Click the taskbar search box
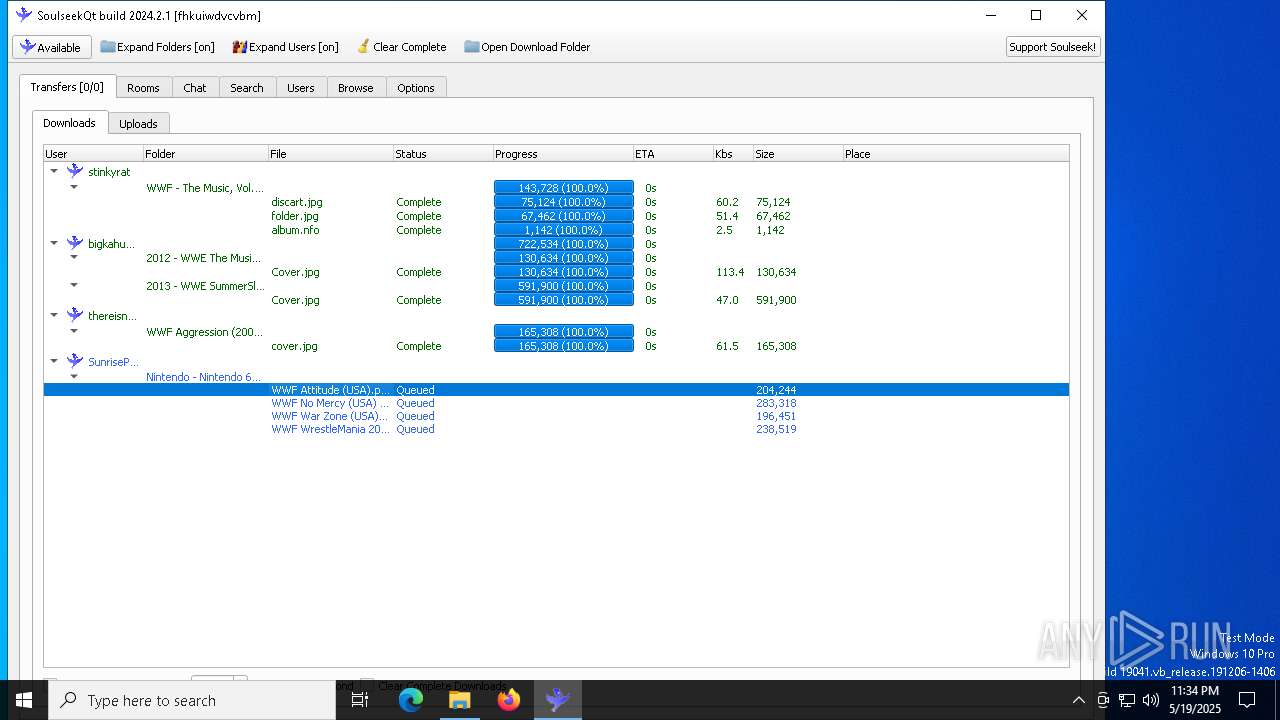The height and width of the screenshot is (720, 1280). point(192,700)
